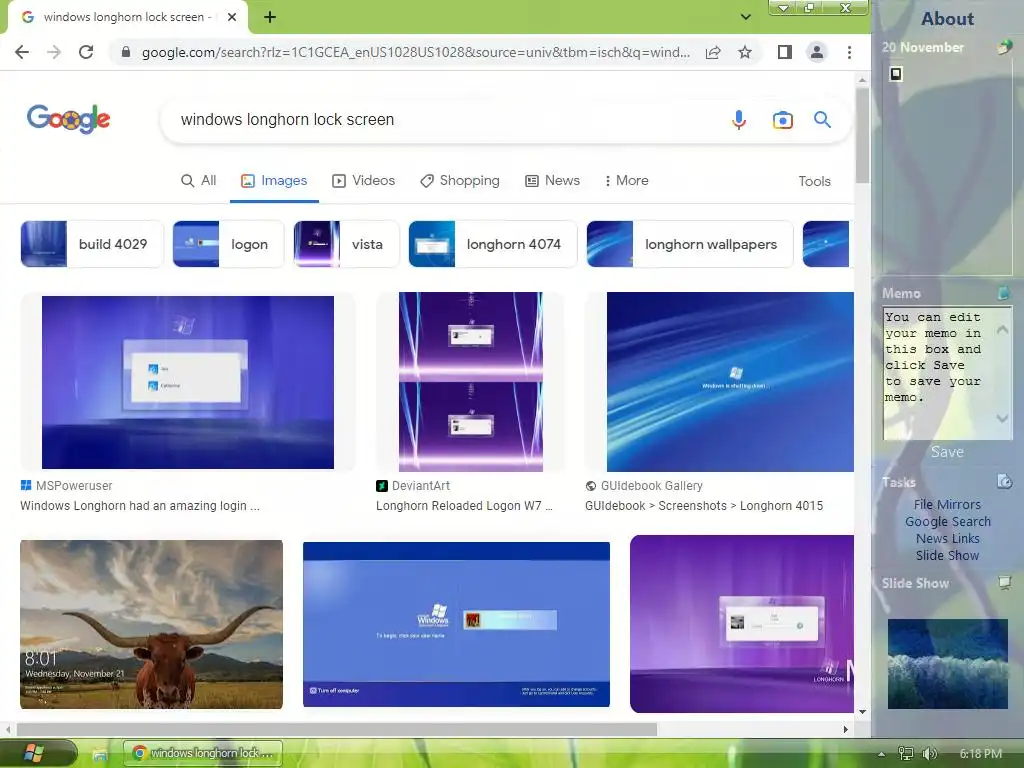1024x768 pixels.
Task: Click the Tasks panel icon
Action: (1004, 481)
